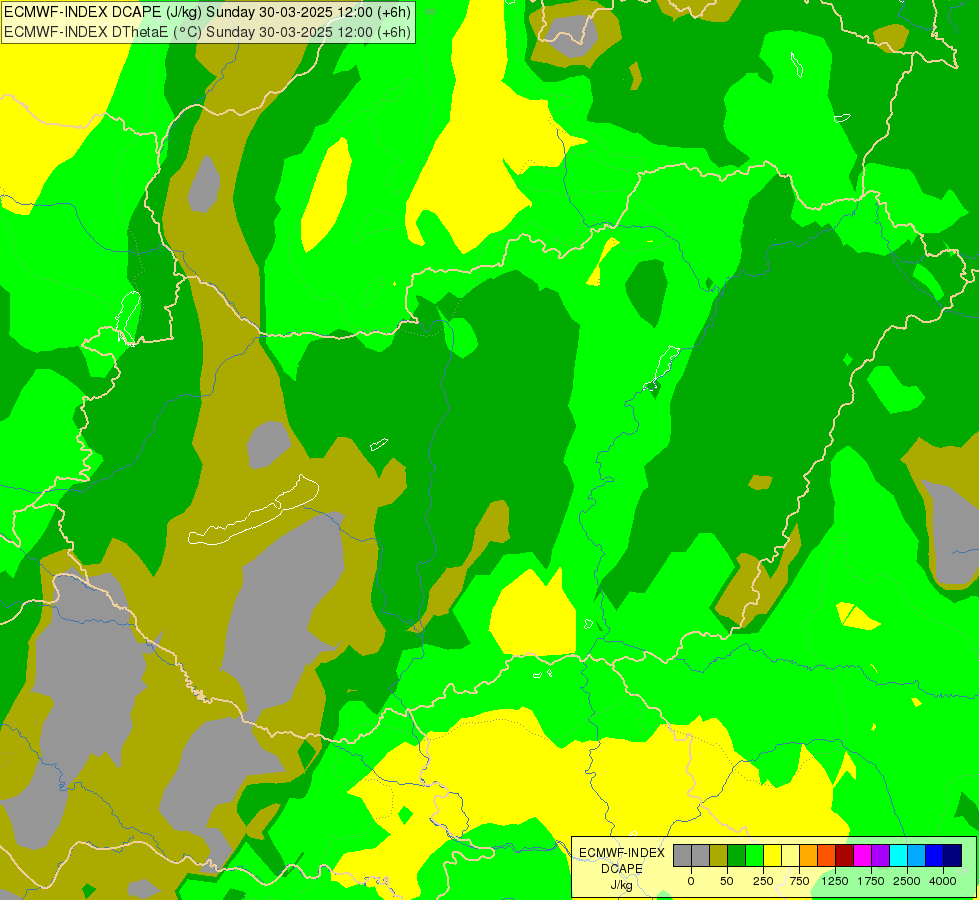Pick the cyan swatch before 2500
The height and width of the screenshot is (900, 979).
[898, 856]
